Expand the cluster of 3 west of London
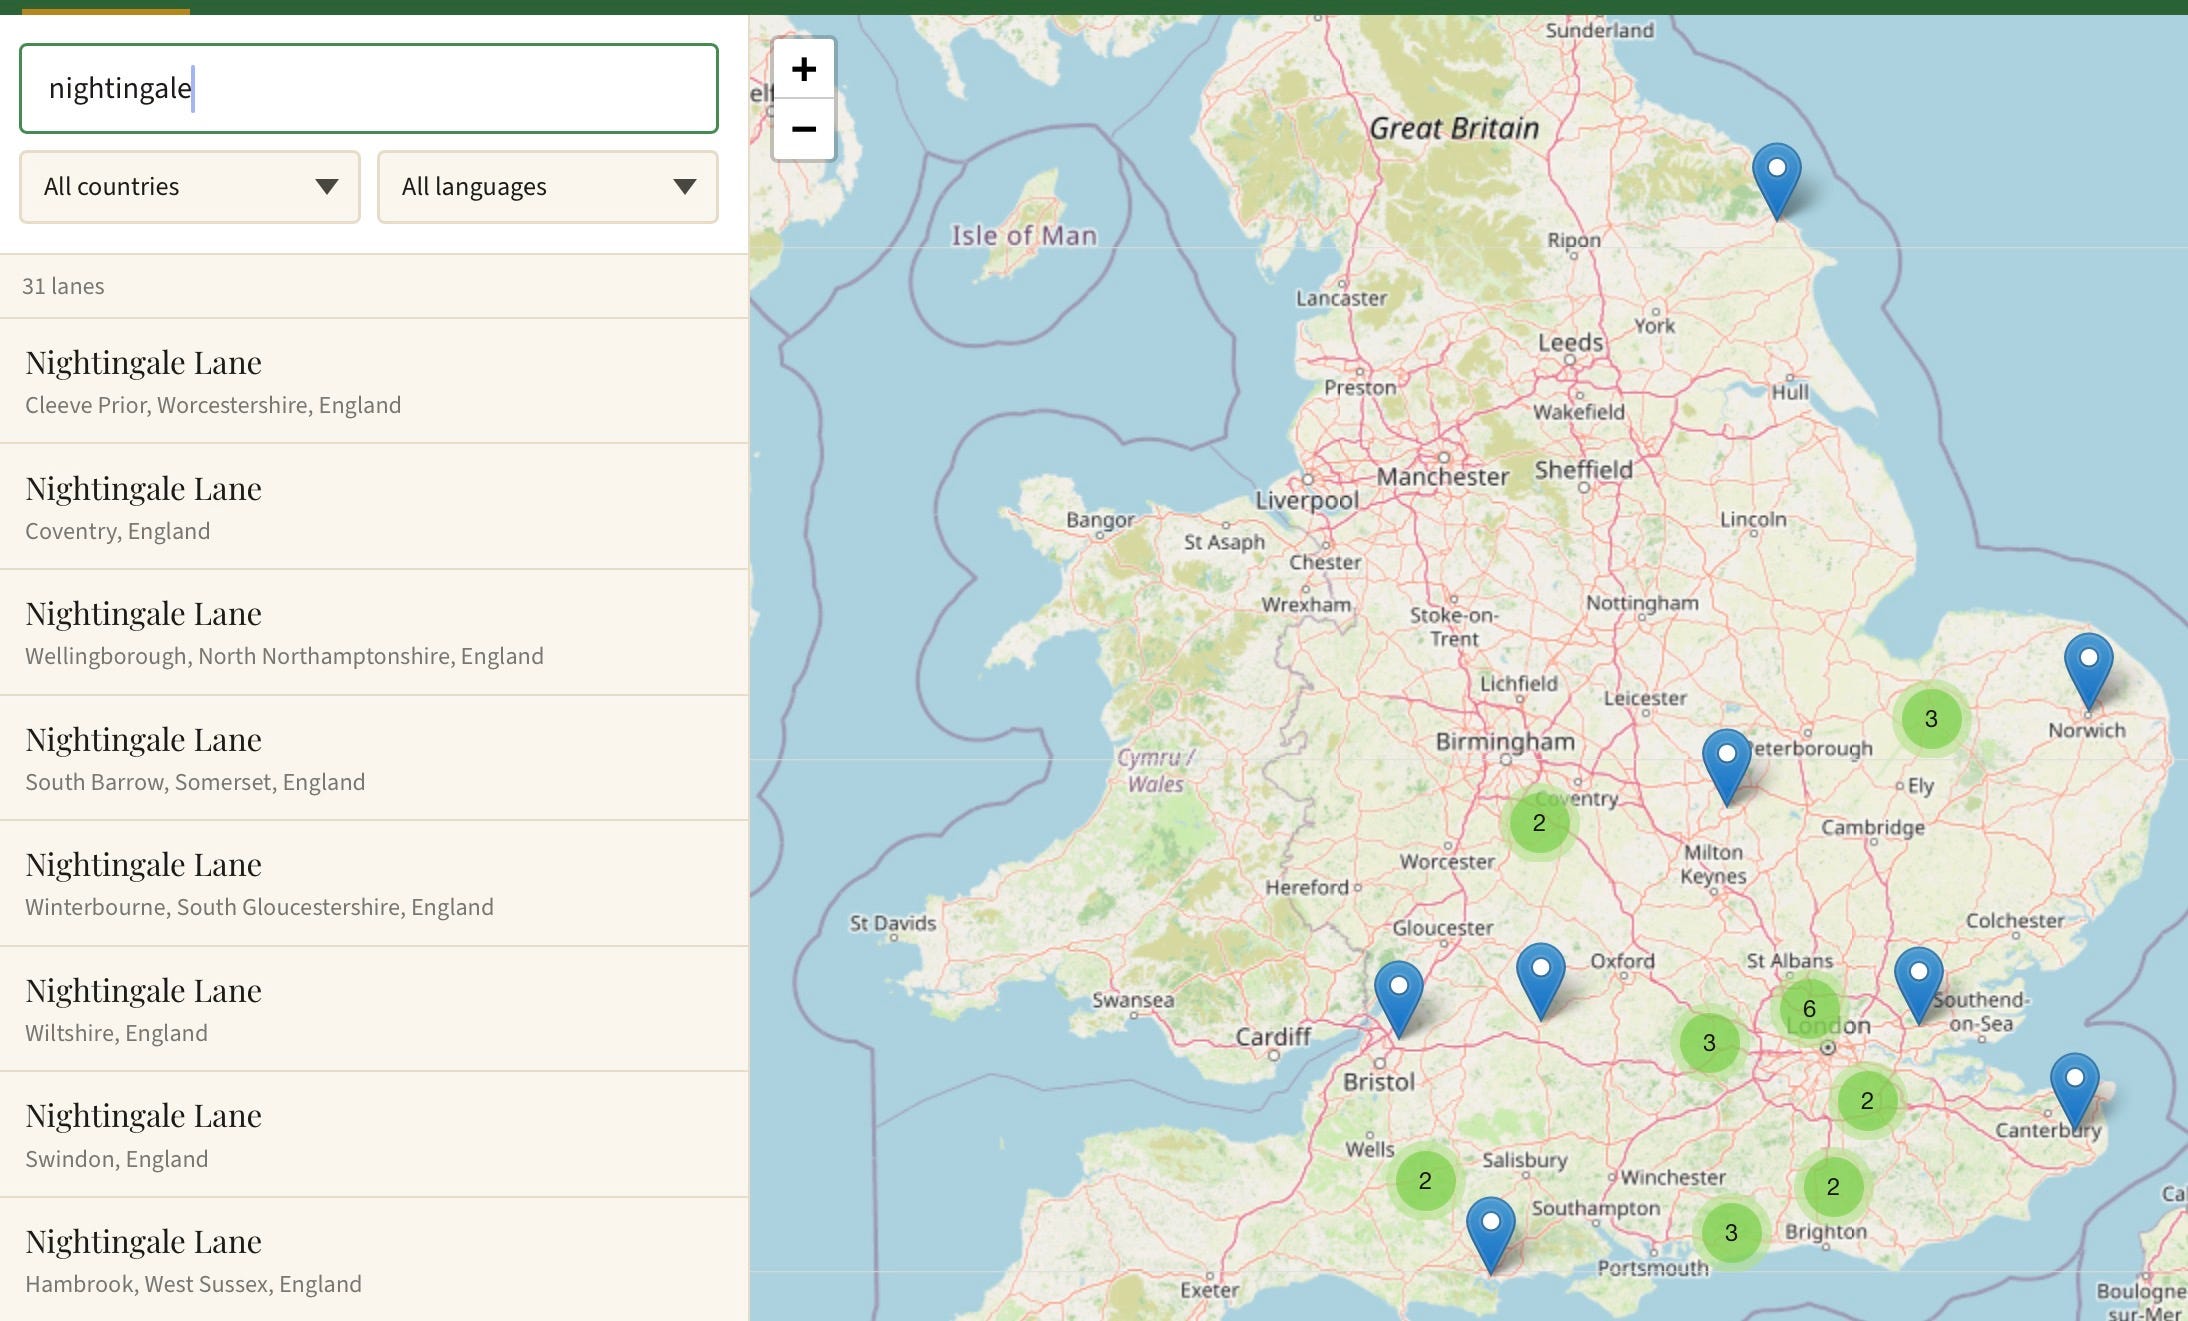The width and height of the screenshot is (2188, 1321). (x=1709, y=1043)
